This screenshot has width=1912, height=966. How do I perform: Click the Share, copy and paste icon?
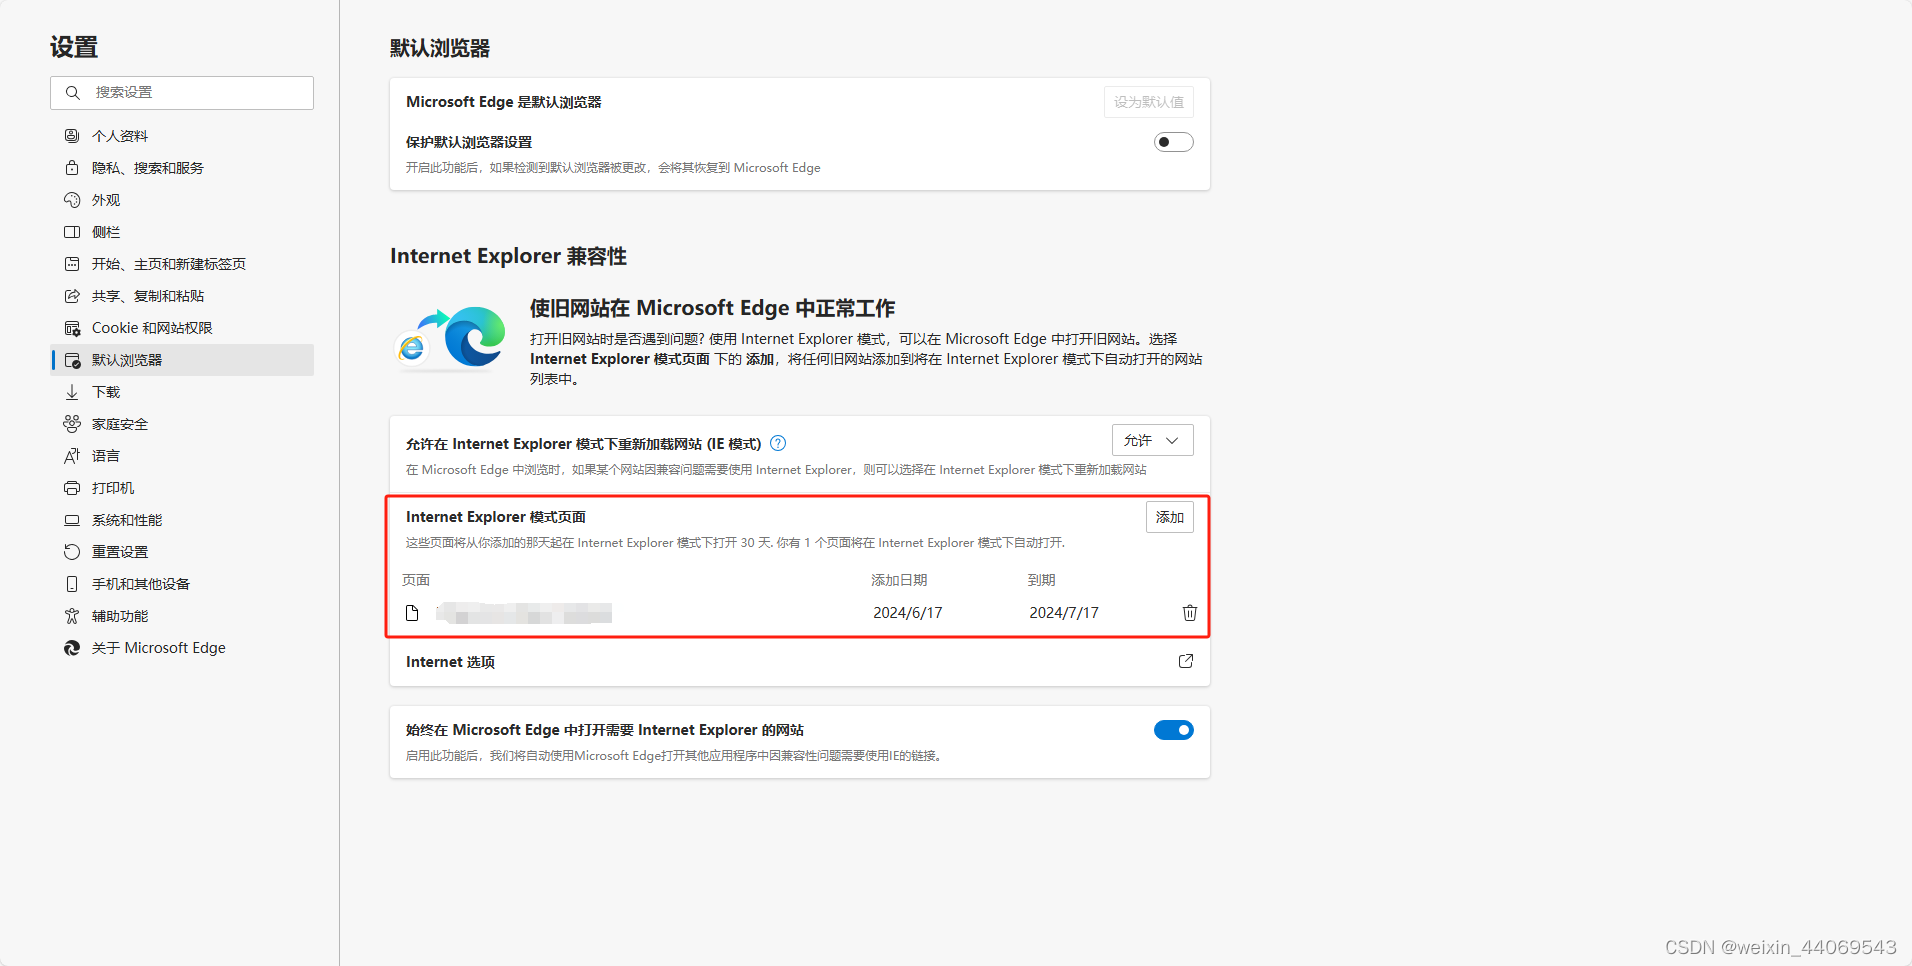point(72,296)
